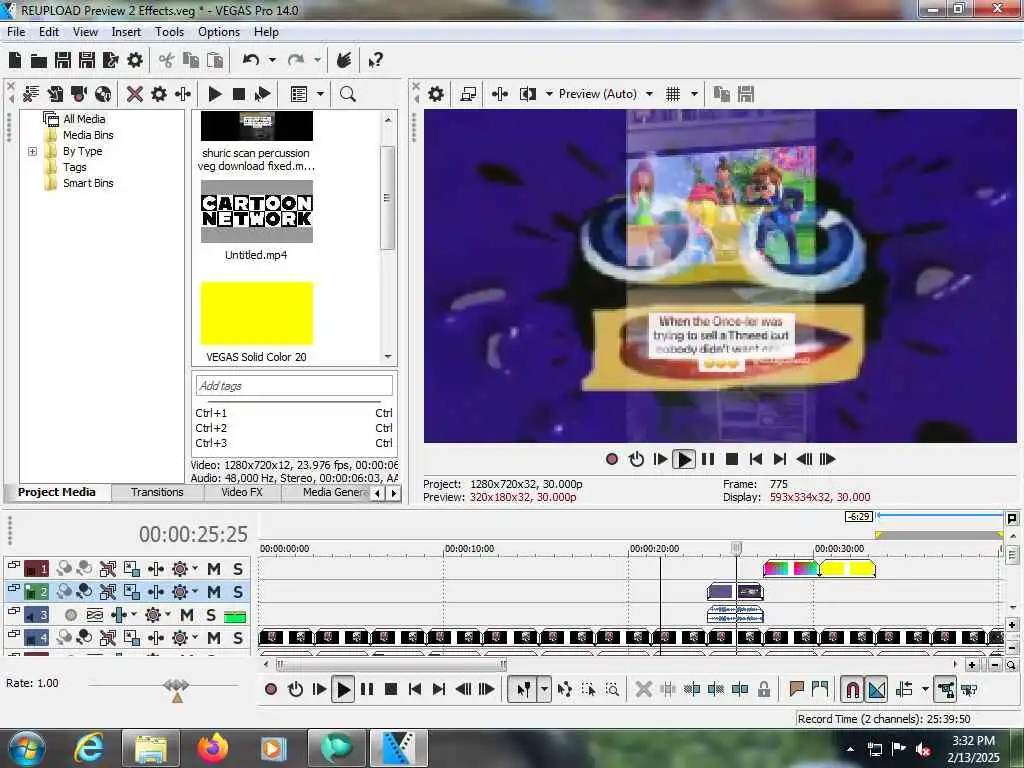Click Preview on External Monitor icon
Viewport: 1024px width, 768px height.
click(x=468, y=94)
